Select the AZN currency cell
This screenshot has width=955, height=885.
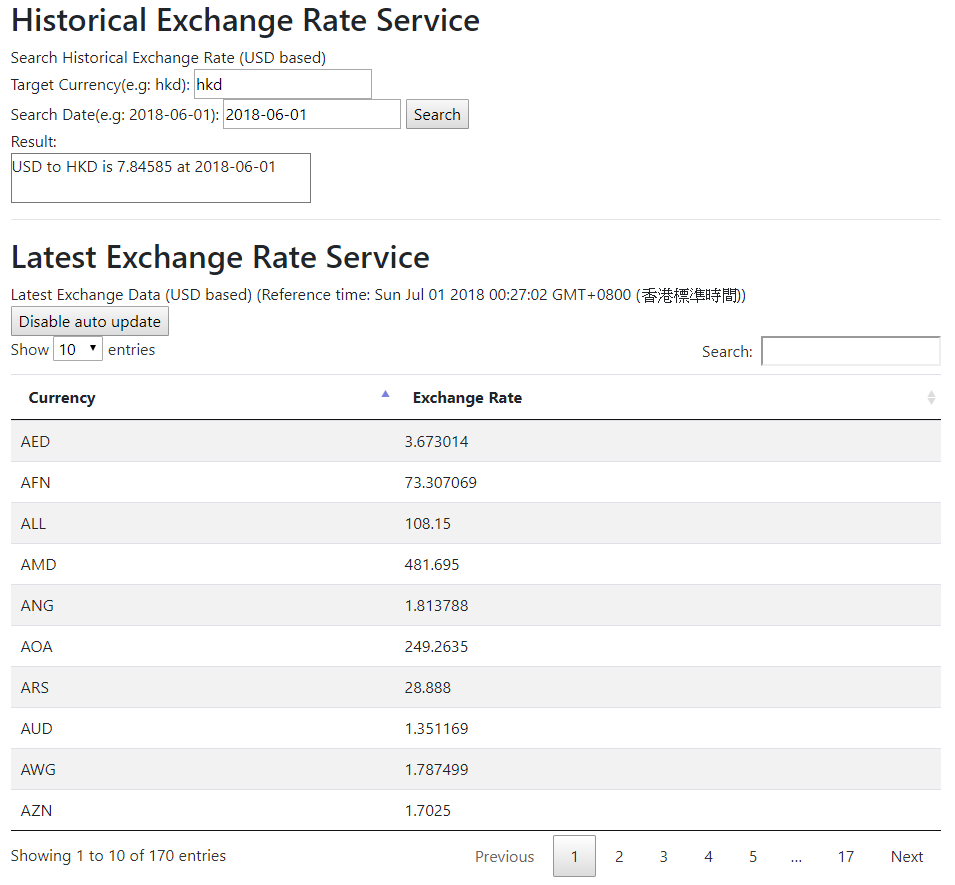coord(203,810)
